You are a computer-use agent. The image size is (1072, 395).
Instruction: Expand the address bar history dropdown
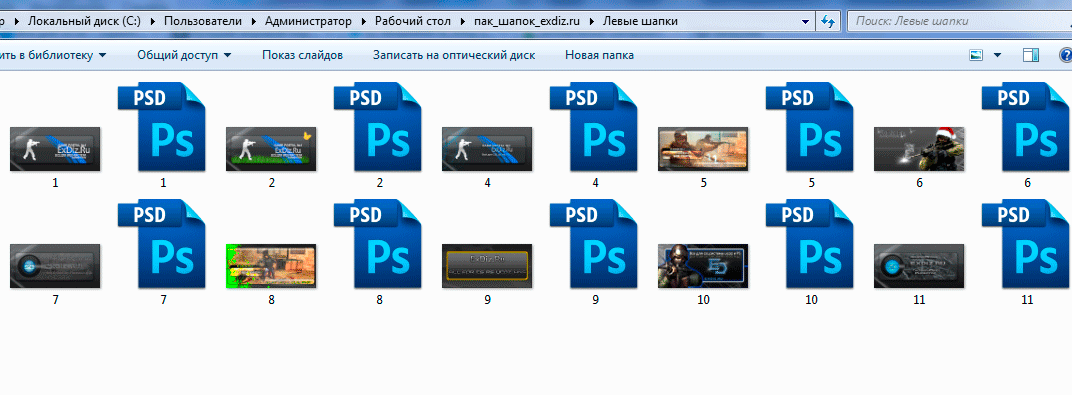tap(805, 21)
